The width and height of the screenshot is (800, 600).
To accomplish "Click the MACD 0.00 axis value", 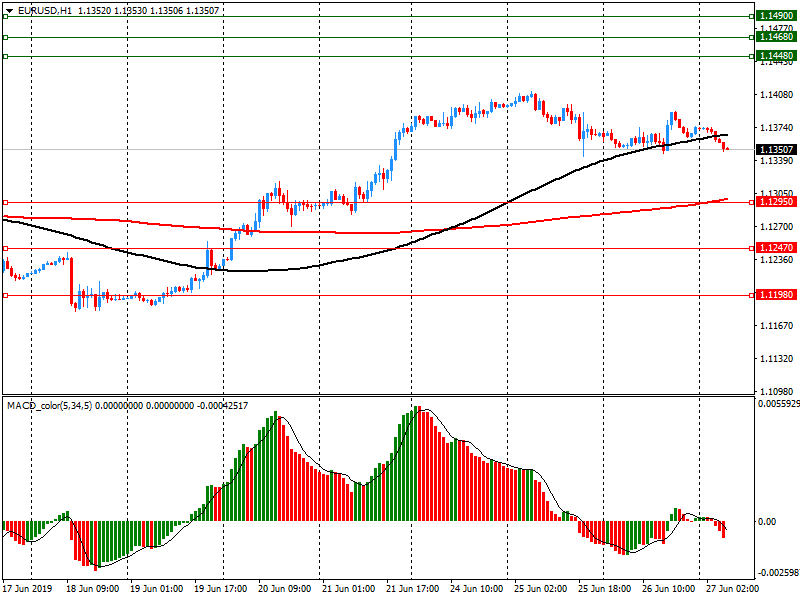I will coord(767,521).
